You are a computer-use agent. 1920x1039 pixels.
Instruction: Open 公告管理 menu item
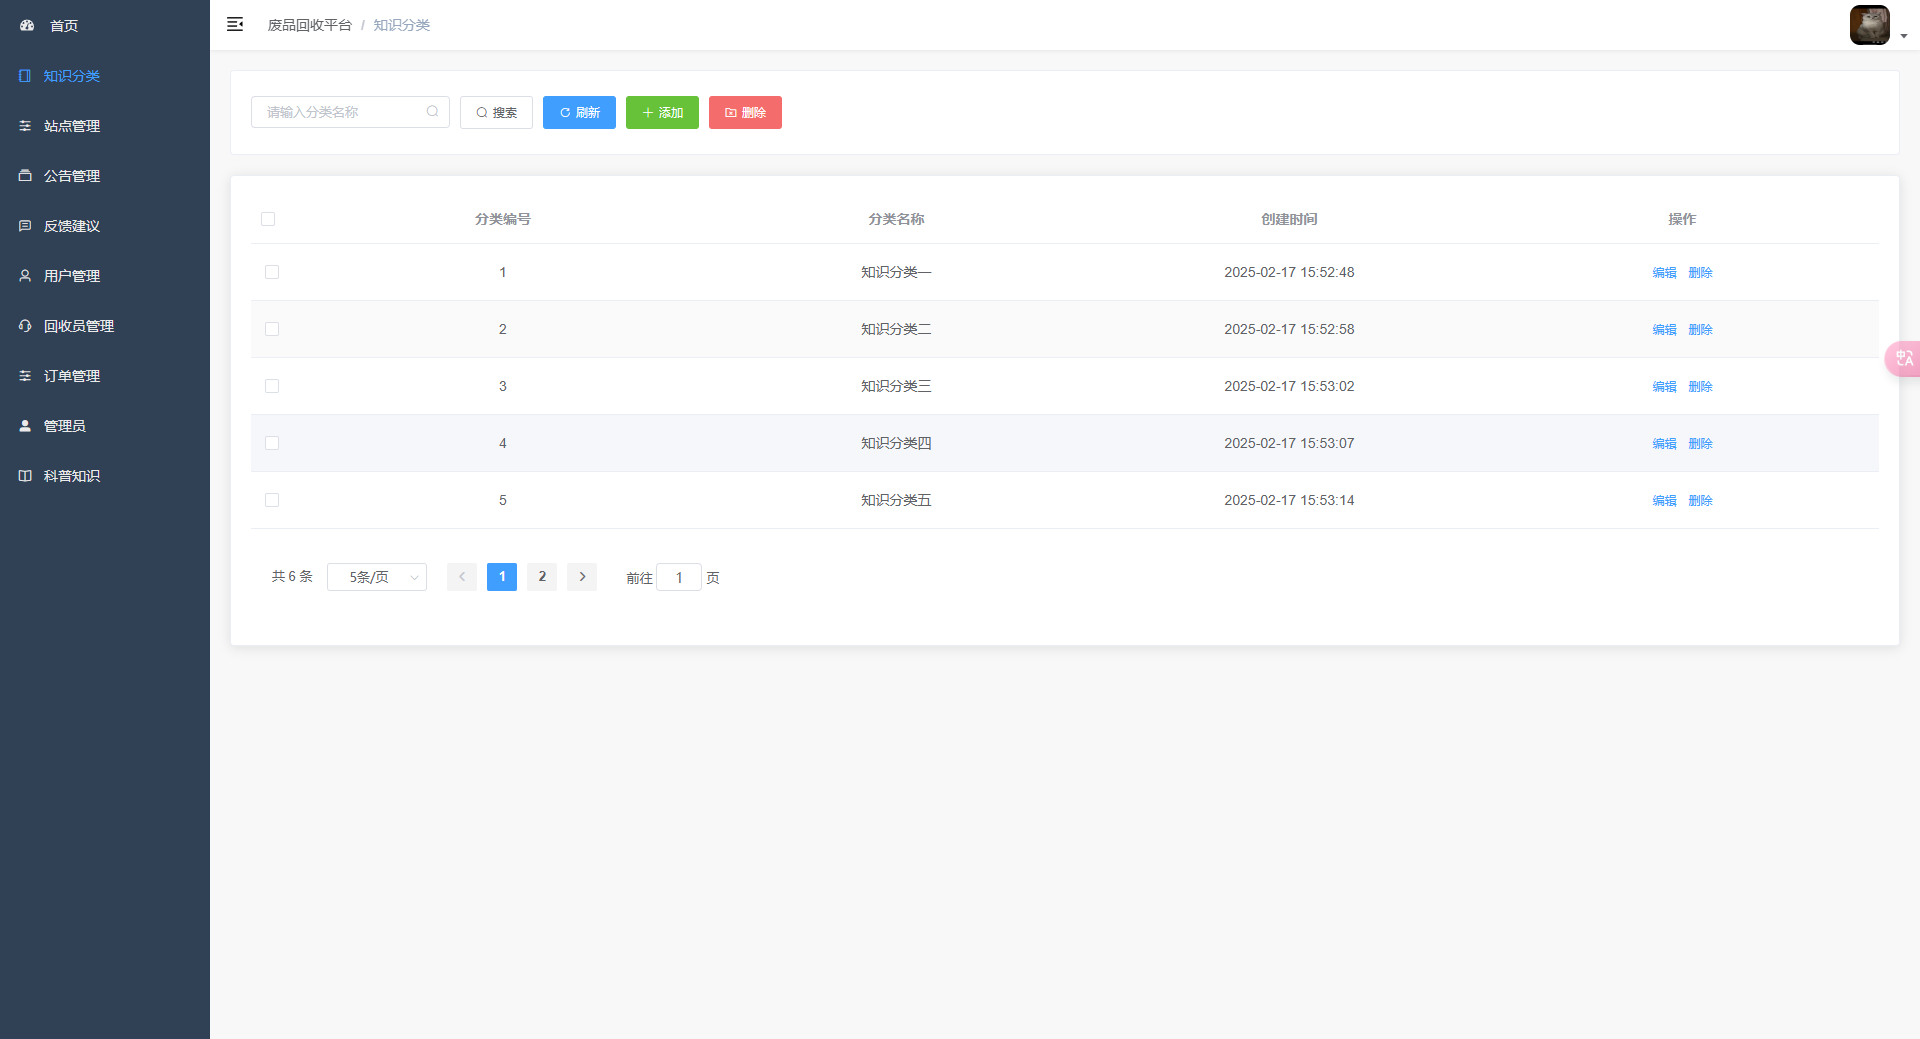[105, 175]
